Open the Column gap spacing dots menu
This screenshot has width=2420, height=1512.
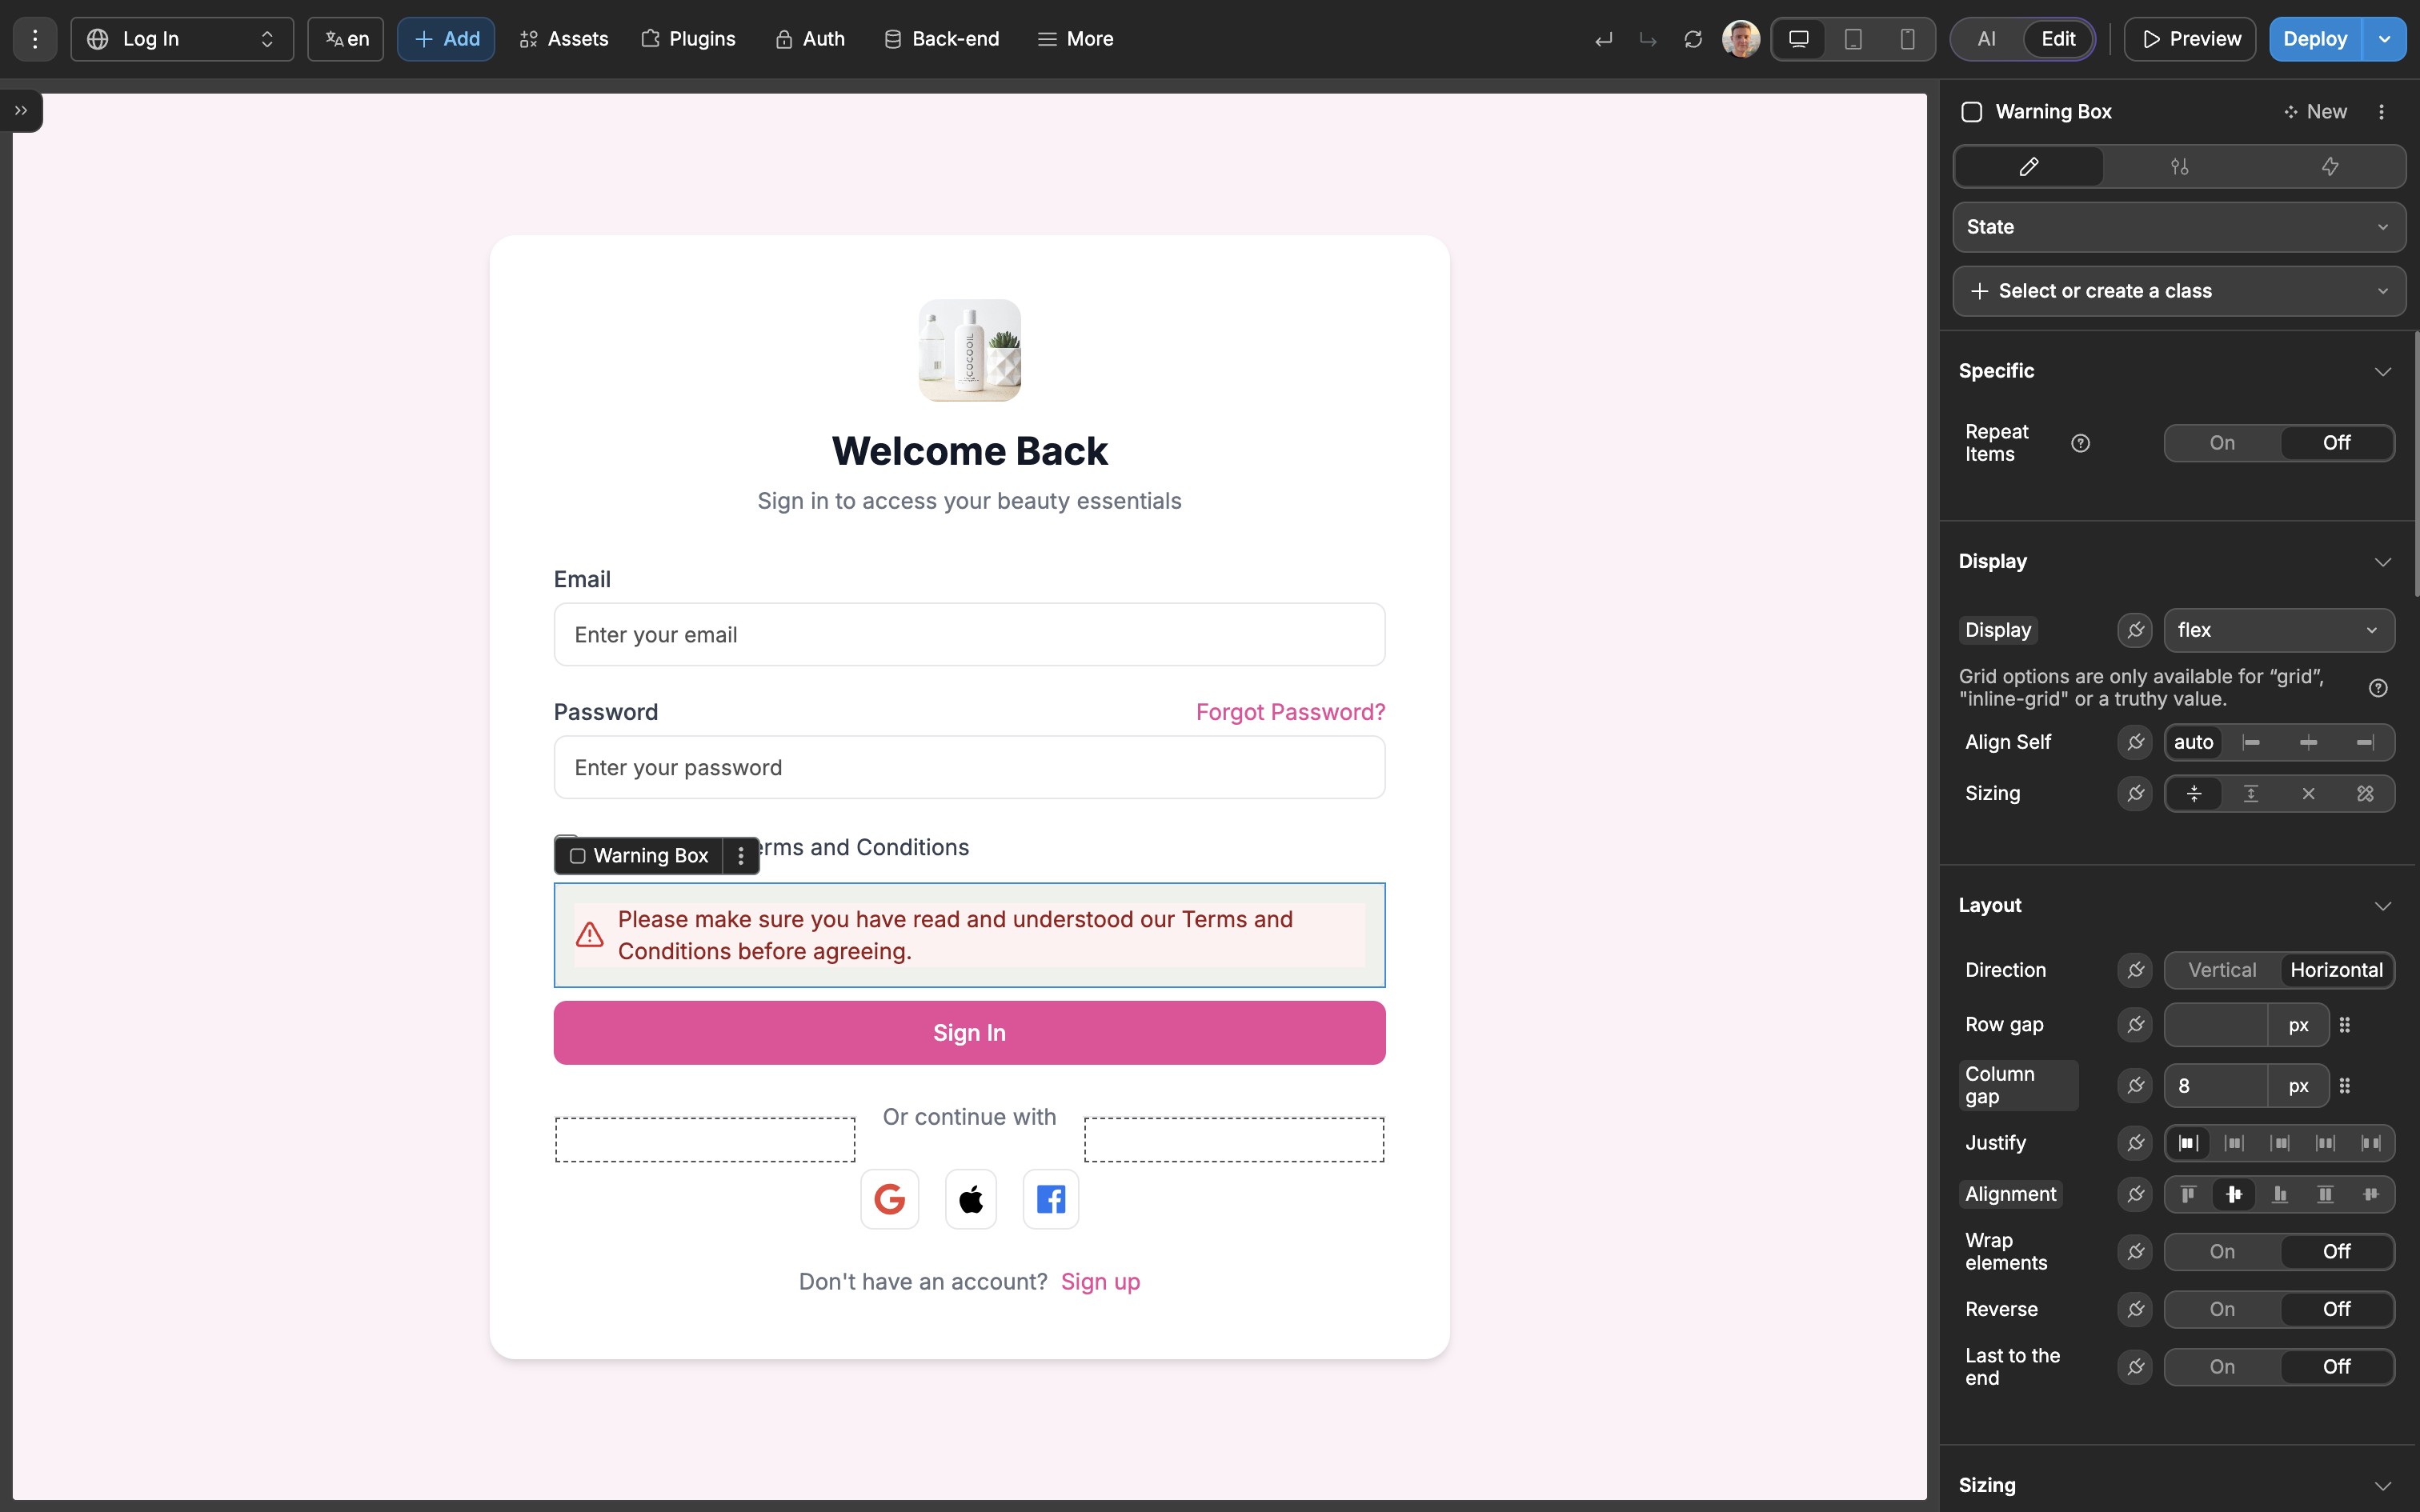coord(2345,1085)
